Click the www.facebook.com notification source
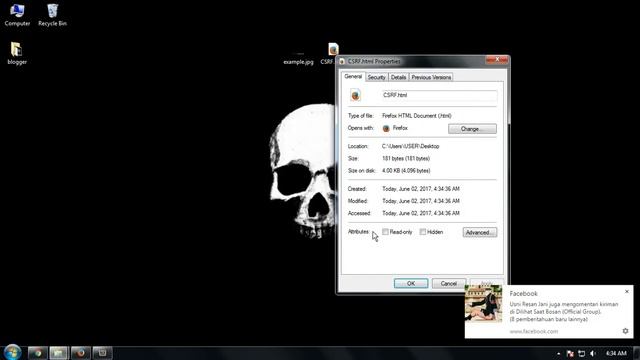Screen dimensions: 640x360 tap(533, 331)
